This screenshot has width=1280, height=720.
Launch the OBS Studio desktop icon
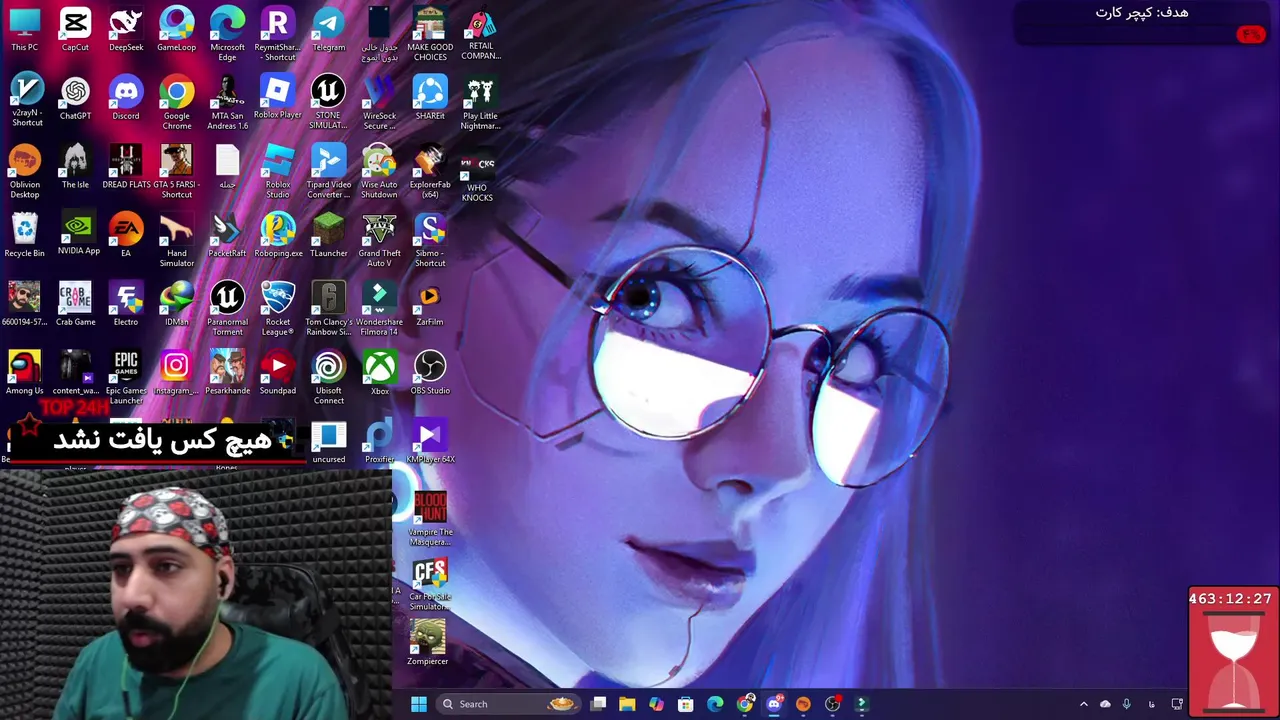click(x=430, y=373)
